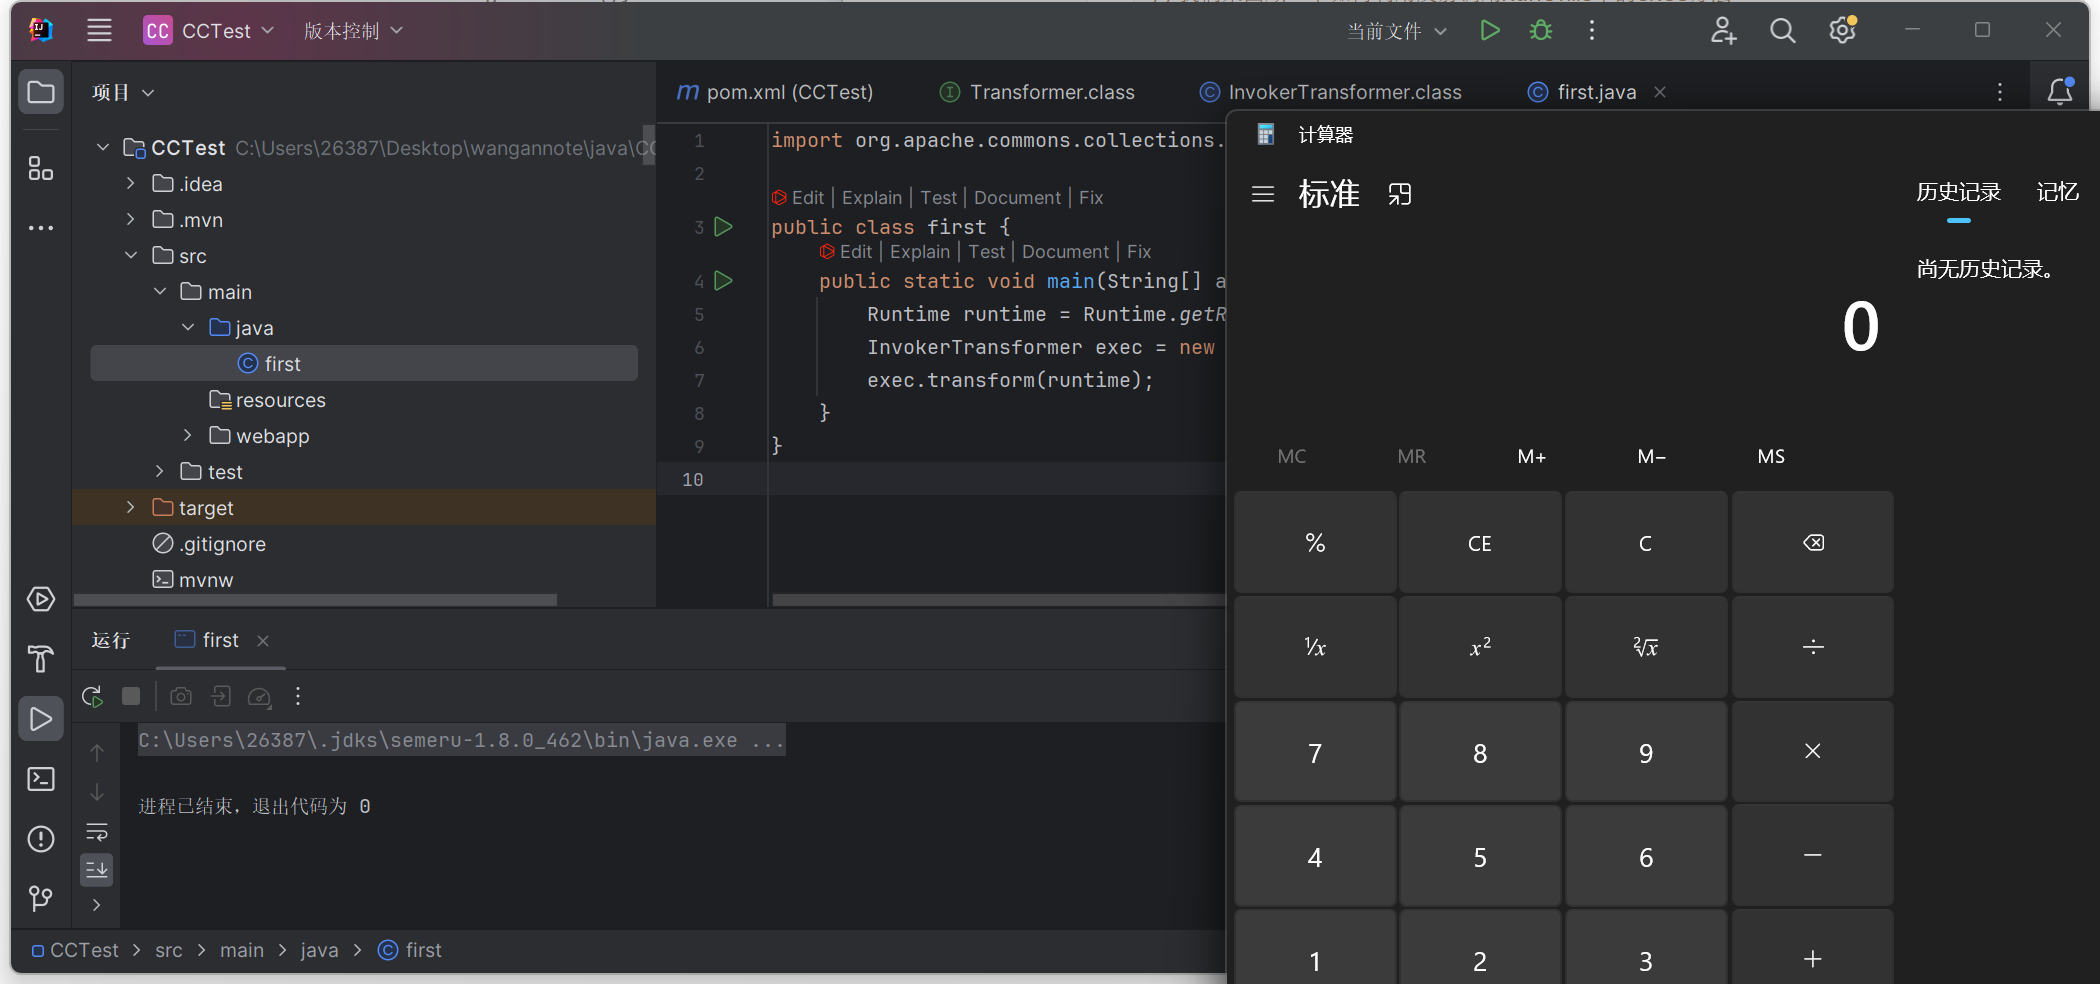
Task: Close the 'first' run tab
Action: [x=263, y=641]
